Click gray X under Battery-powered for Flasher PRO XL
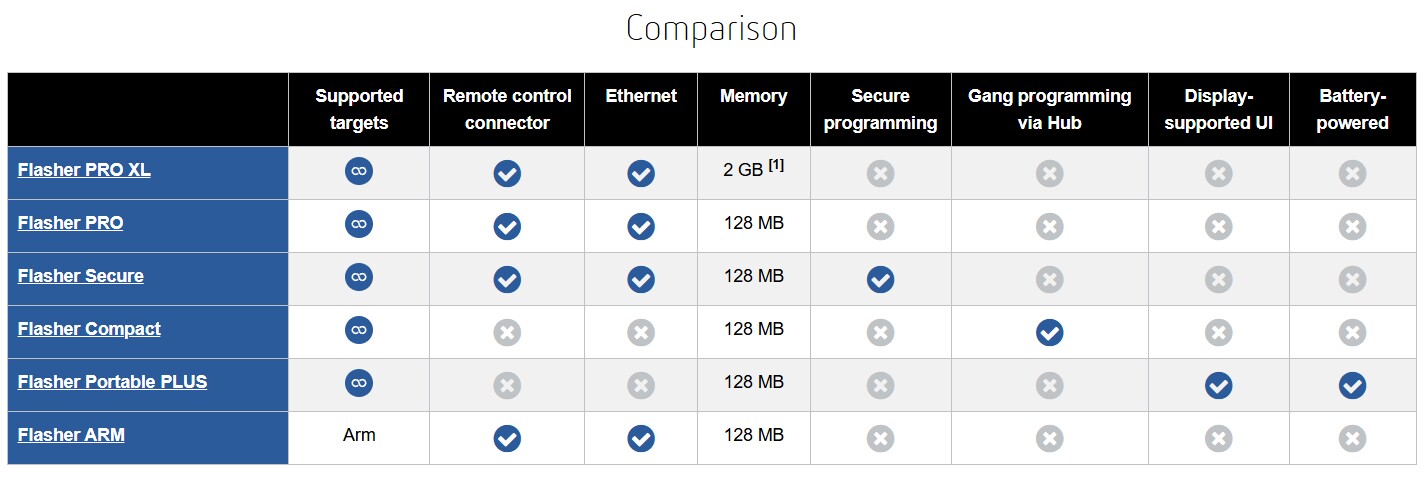The height and width of the screenshot is (477, 1426). pos(1352,173)
